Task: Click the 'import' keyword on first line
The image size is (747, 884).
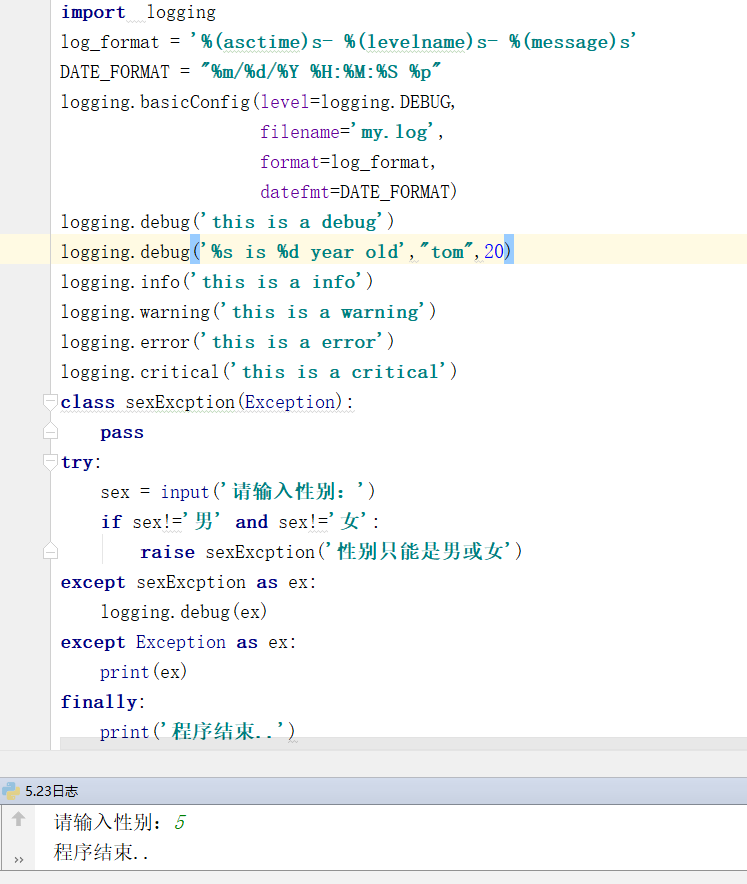Action: [93, 12]
